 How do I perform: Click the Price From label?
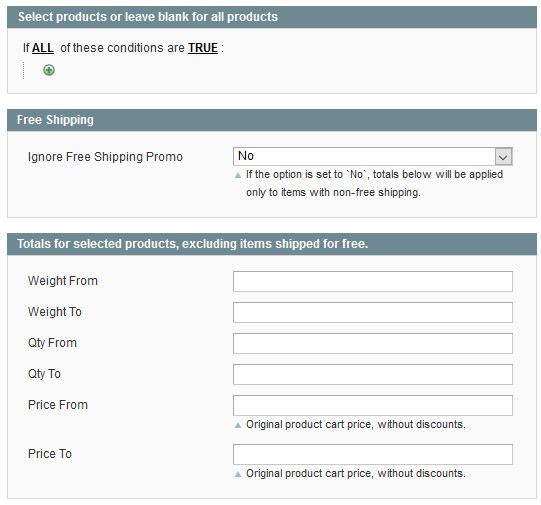pyautogui.click(x=58, y=405)
